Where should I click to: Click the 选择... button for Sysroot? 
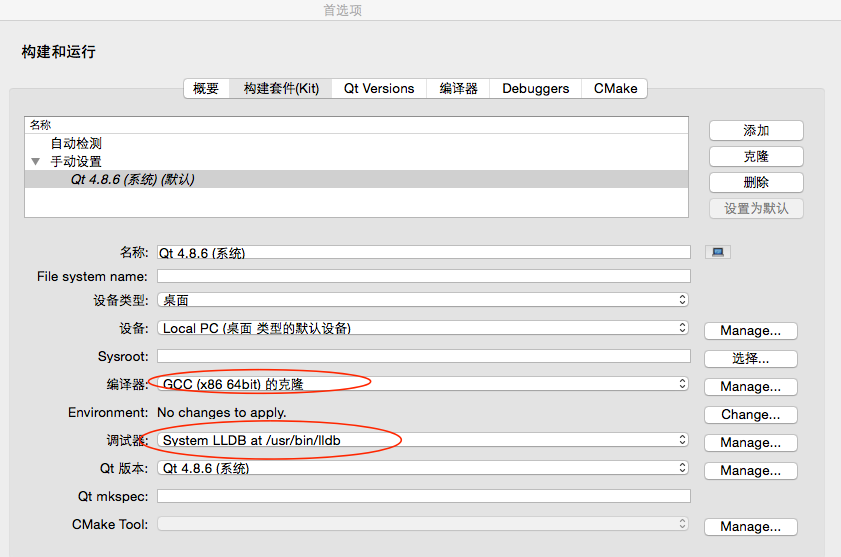click(x=750, y=358)
